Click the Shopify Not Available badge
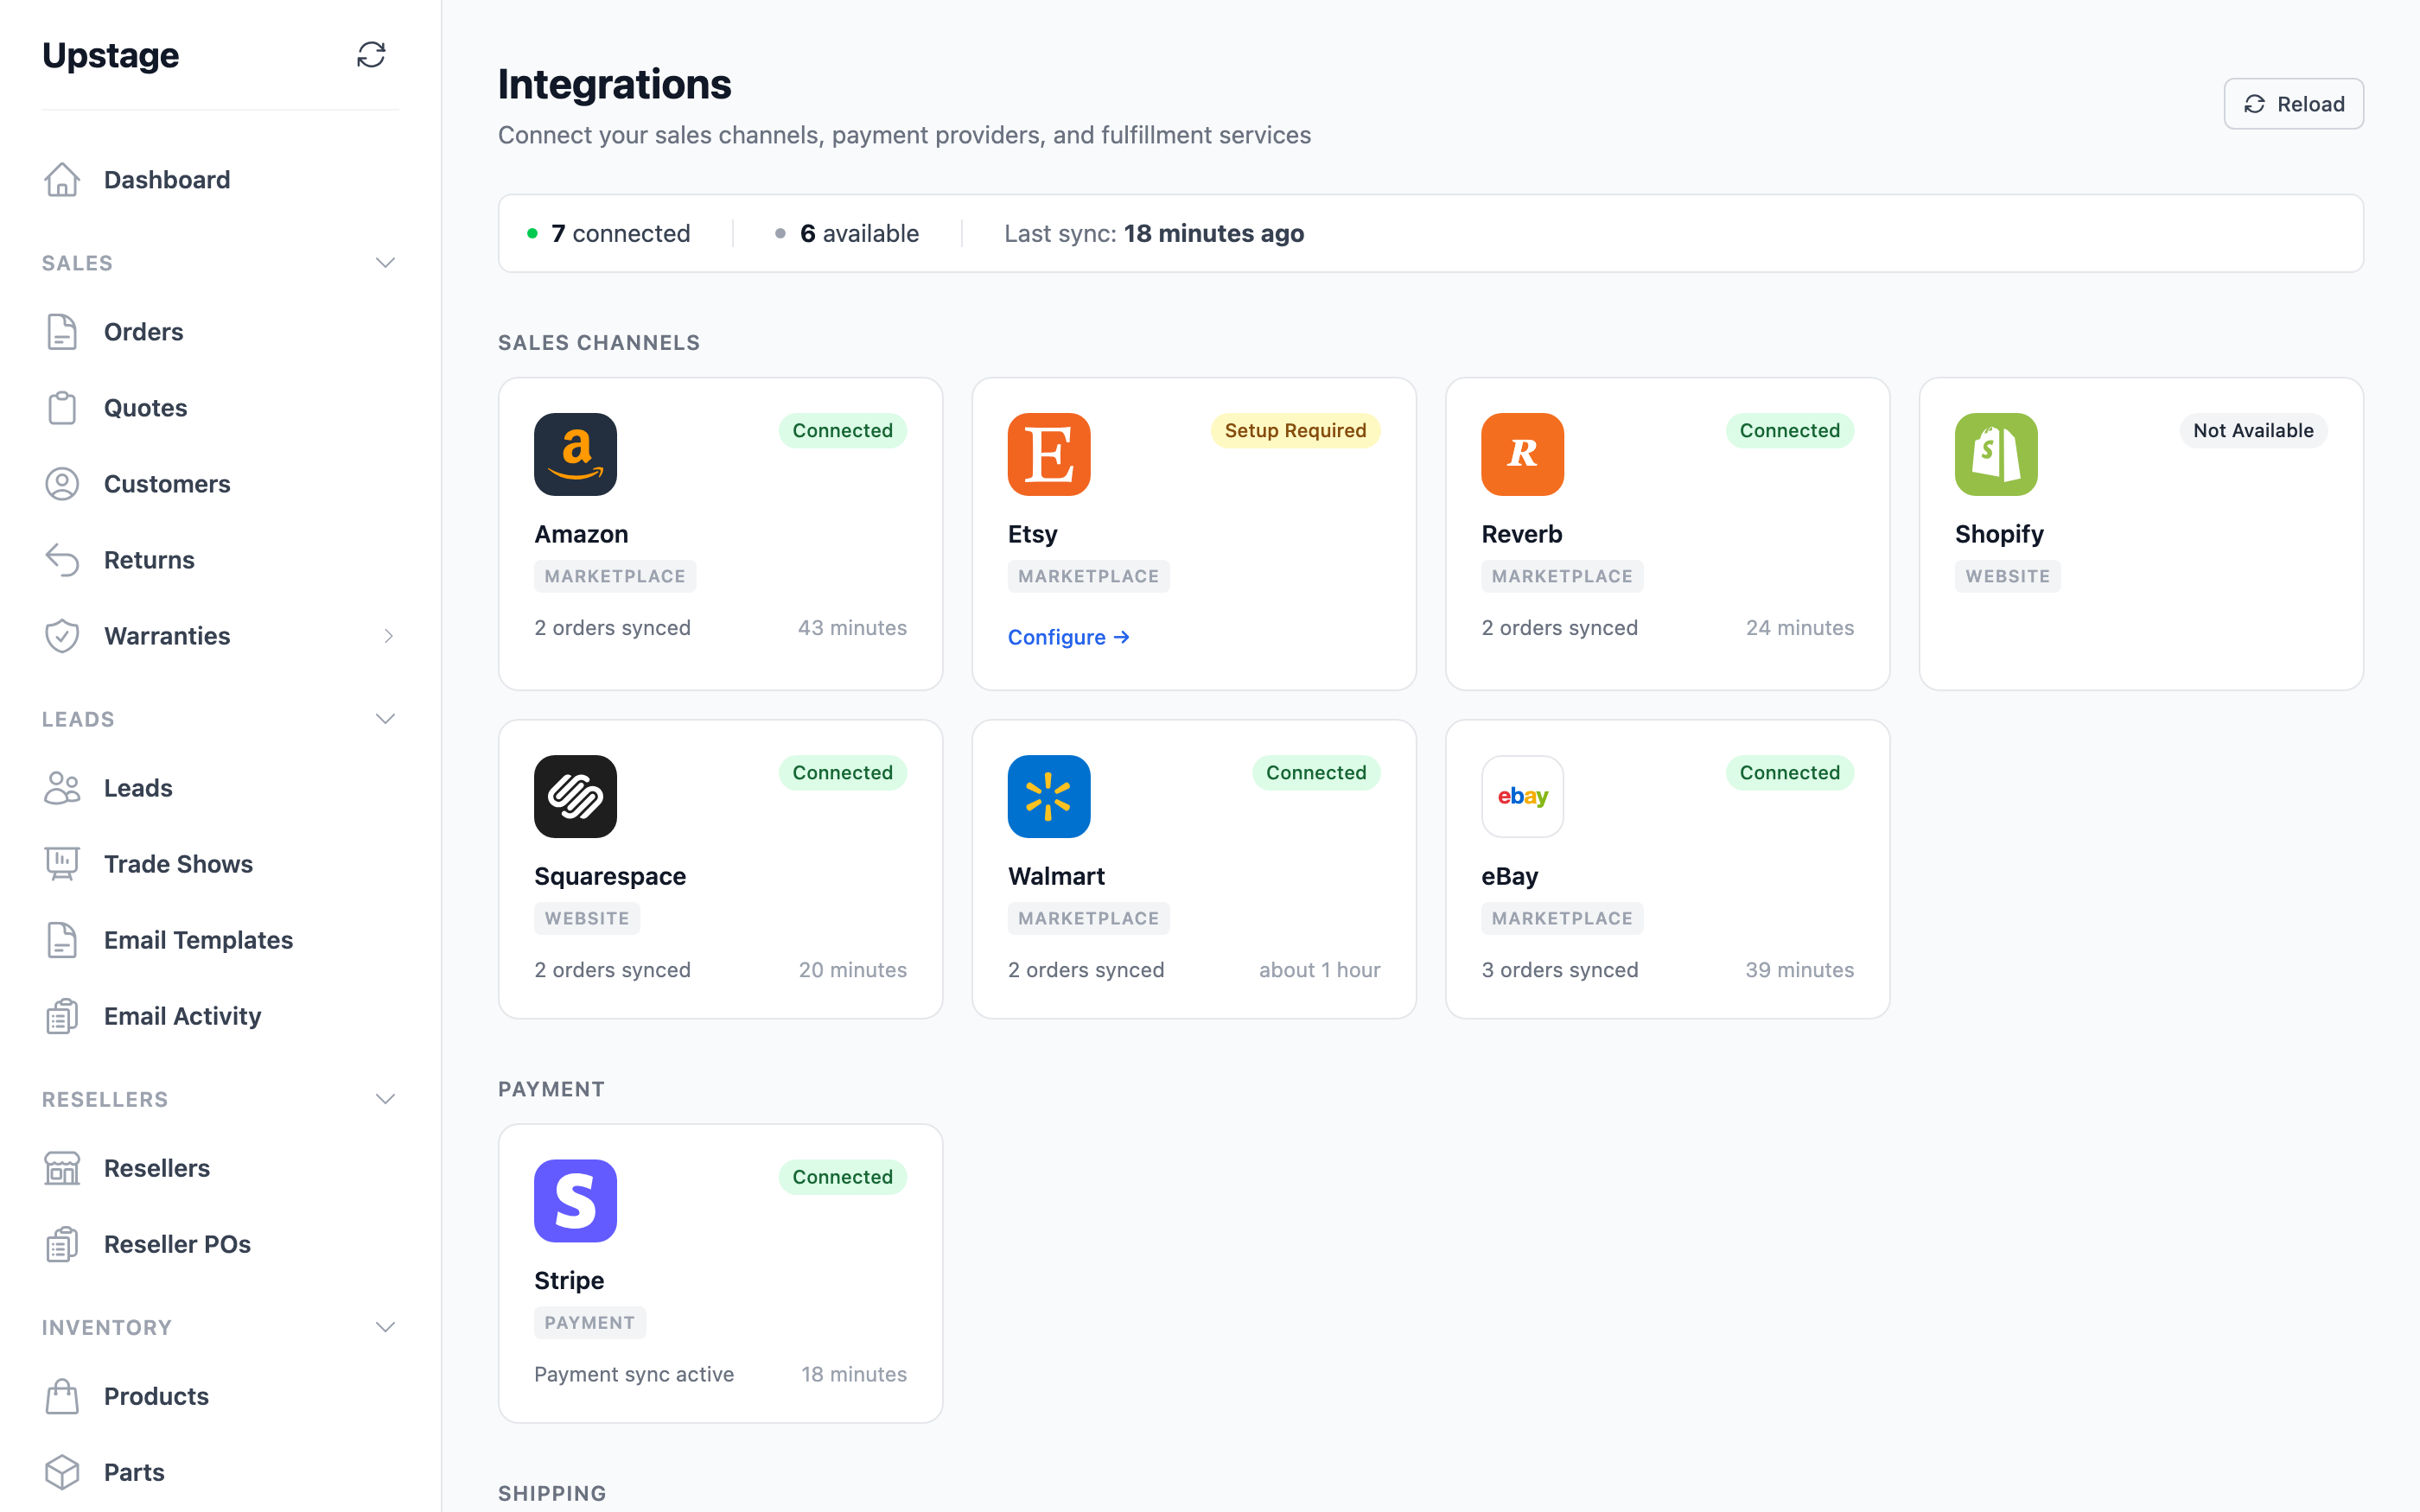This screenshot has height=1512, width=2420. pos(2253,431)
